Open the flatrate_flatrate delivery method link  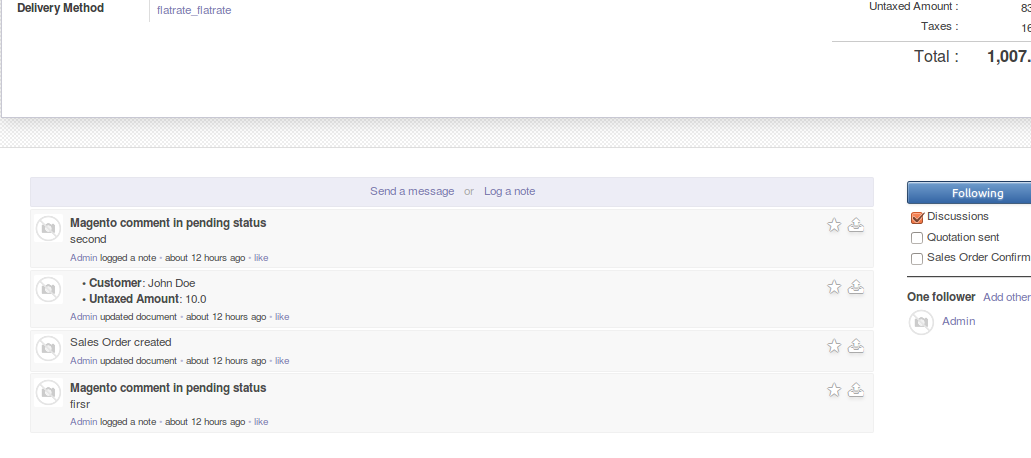click(194, 11)
